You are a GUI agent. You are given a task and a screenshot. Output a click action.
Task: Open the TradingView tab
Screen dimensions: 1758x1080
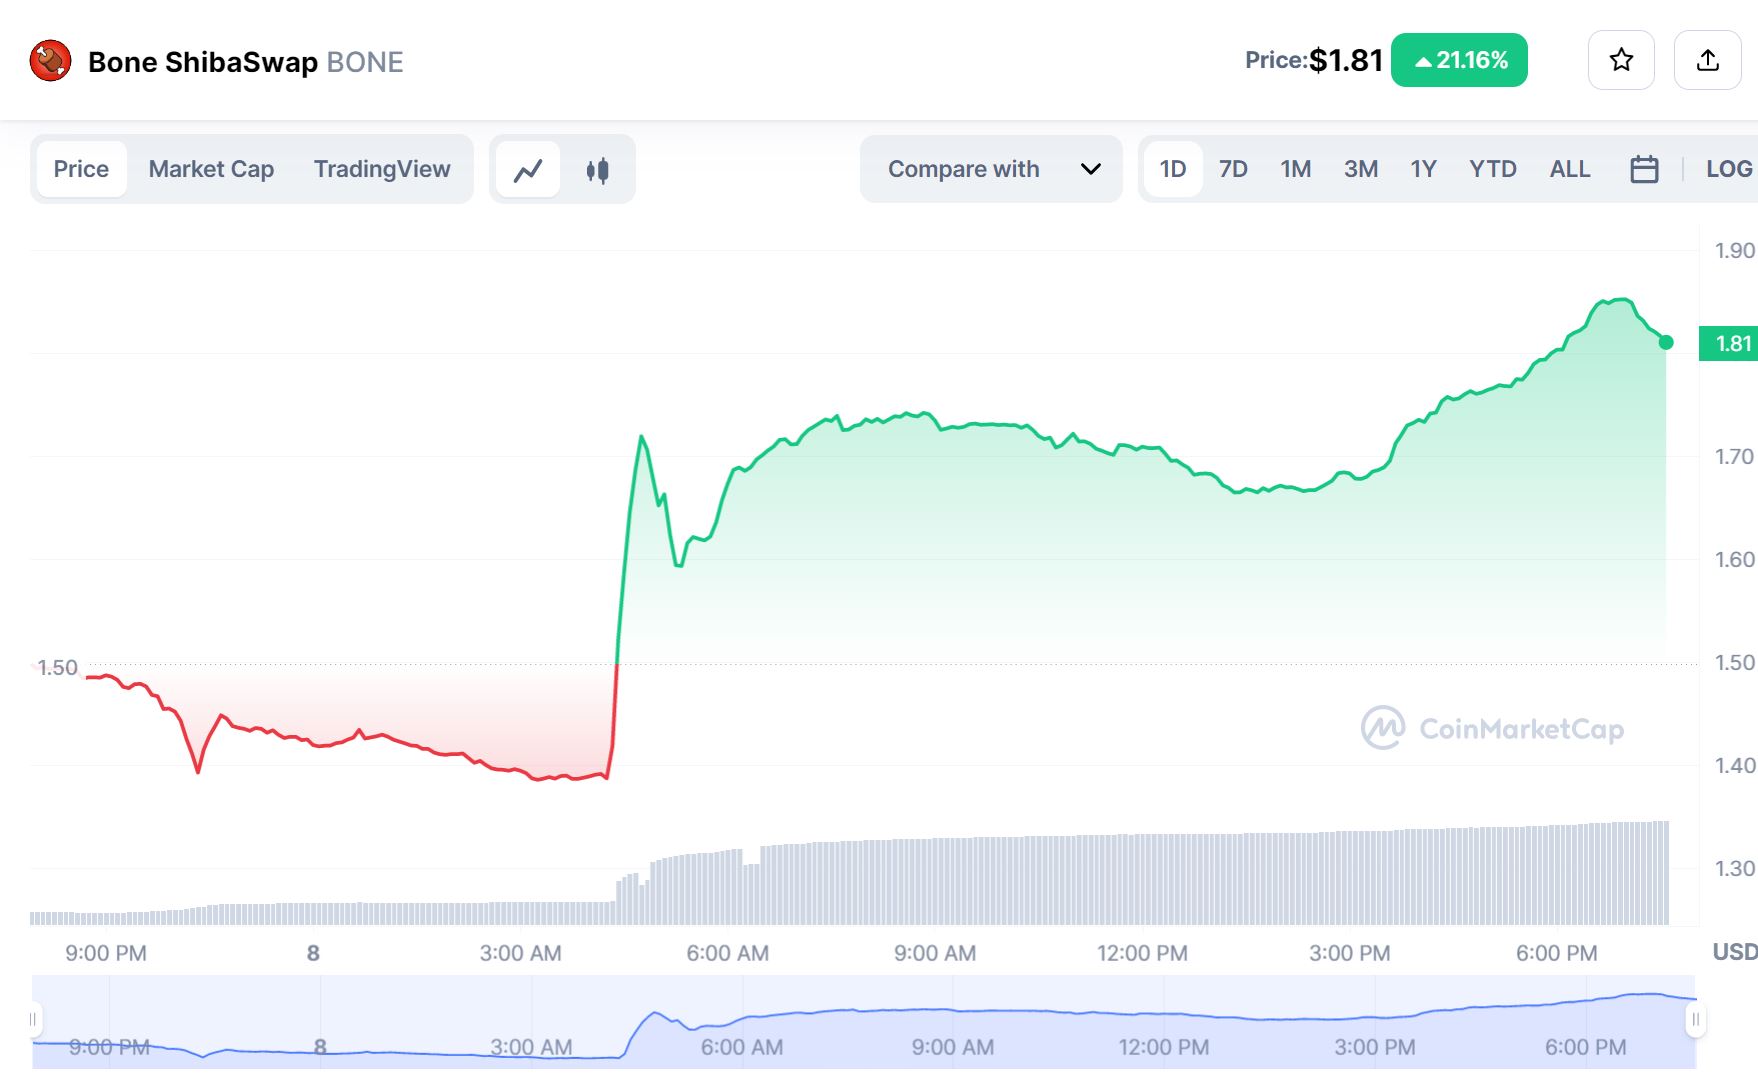(382, 169)
